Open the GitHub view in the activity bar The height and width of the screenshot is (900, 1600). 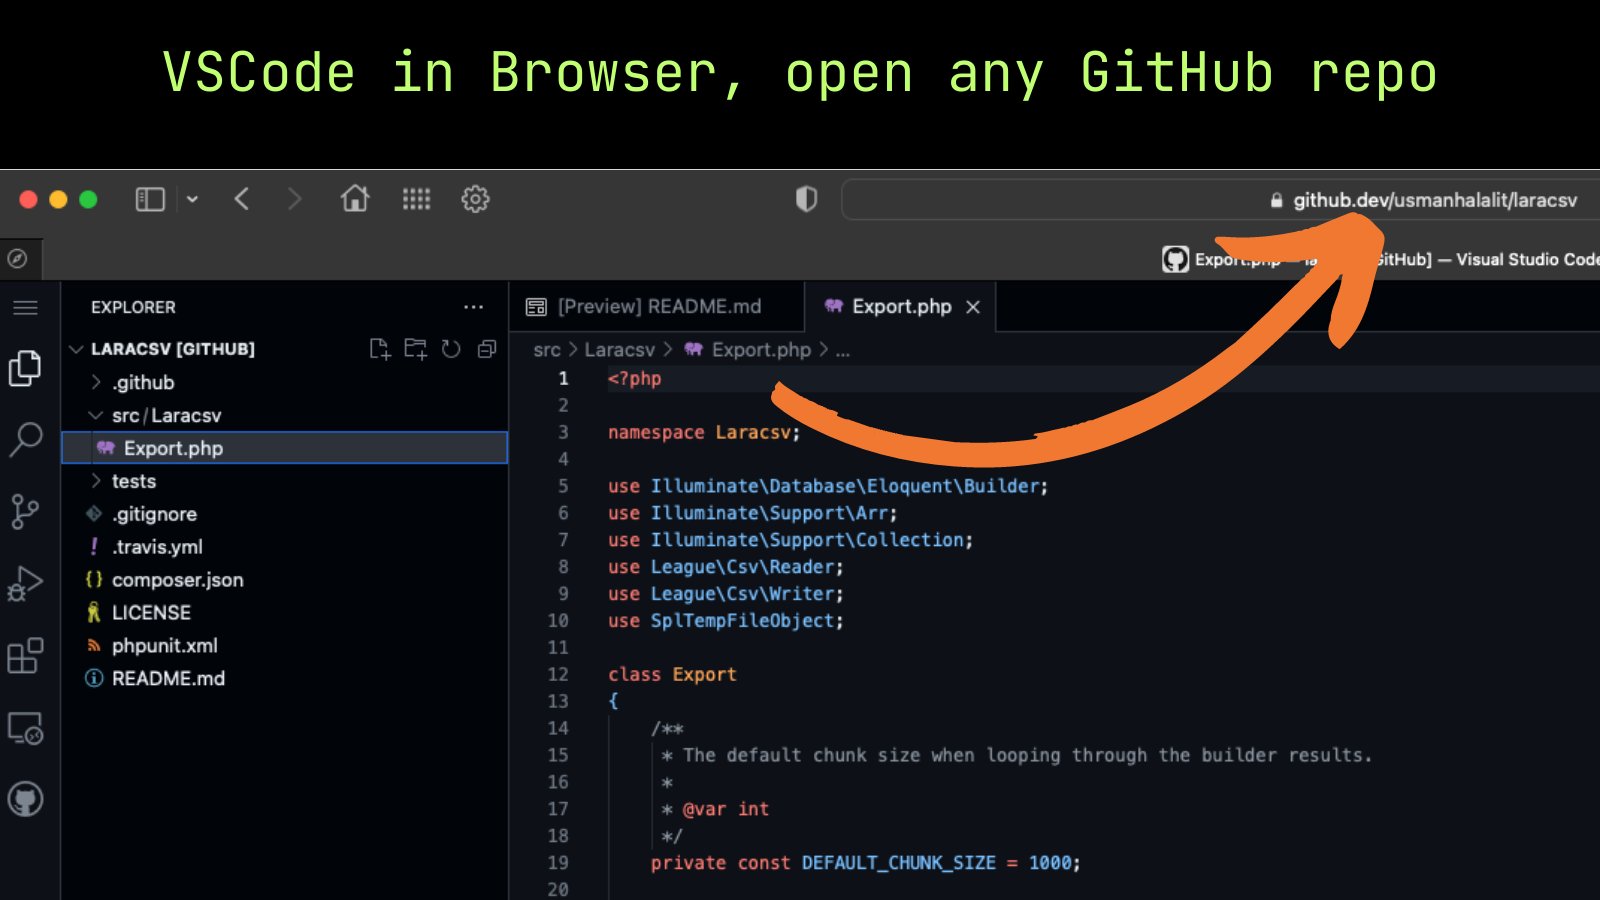tap(26, 798)
